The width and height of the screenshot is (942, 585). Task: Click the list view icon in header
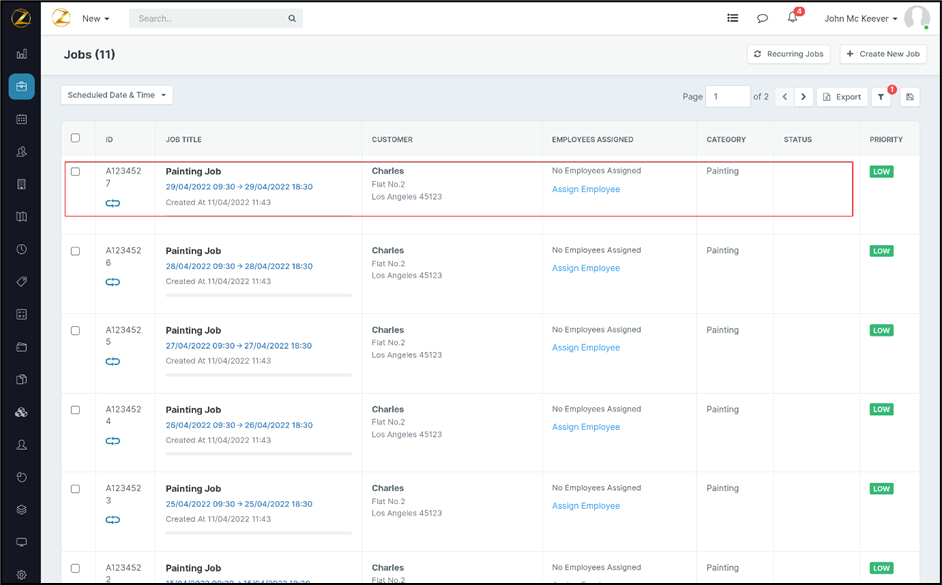pyautogui.click(x=733, y=18)
